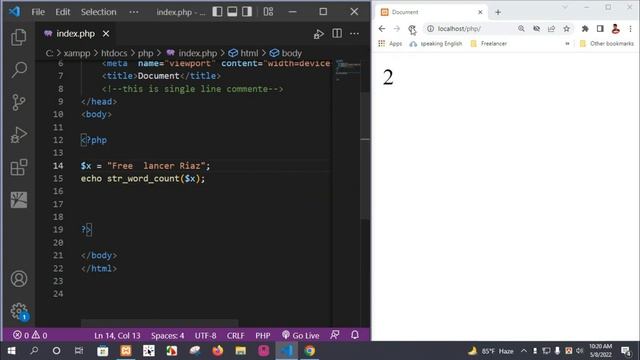Click Ln 14, Col 13 status entry
The height and width of the screenshot is (360, 640).
[117, 336]
